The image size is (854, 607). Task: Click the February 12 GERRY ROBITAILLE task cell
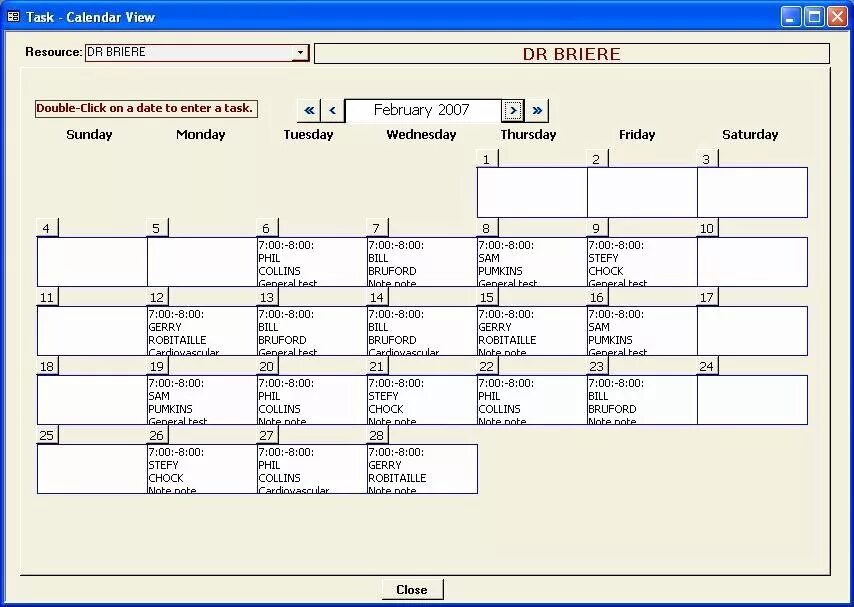[x=202, y=331]
